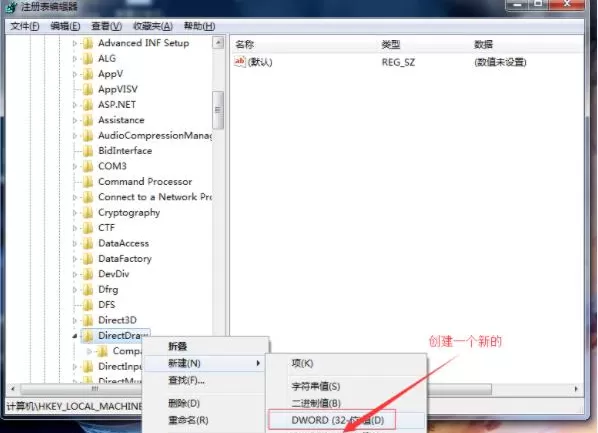Click the ASP.NET folder icon
Screen dimensions: 598x433
tap(88, 105)
